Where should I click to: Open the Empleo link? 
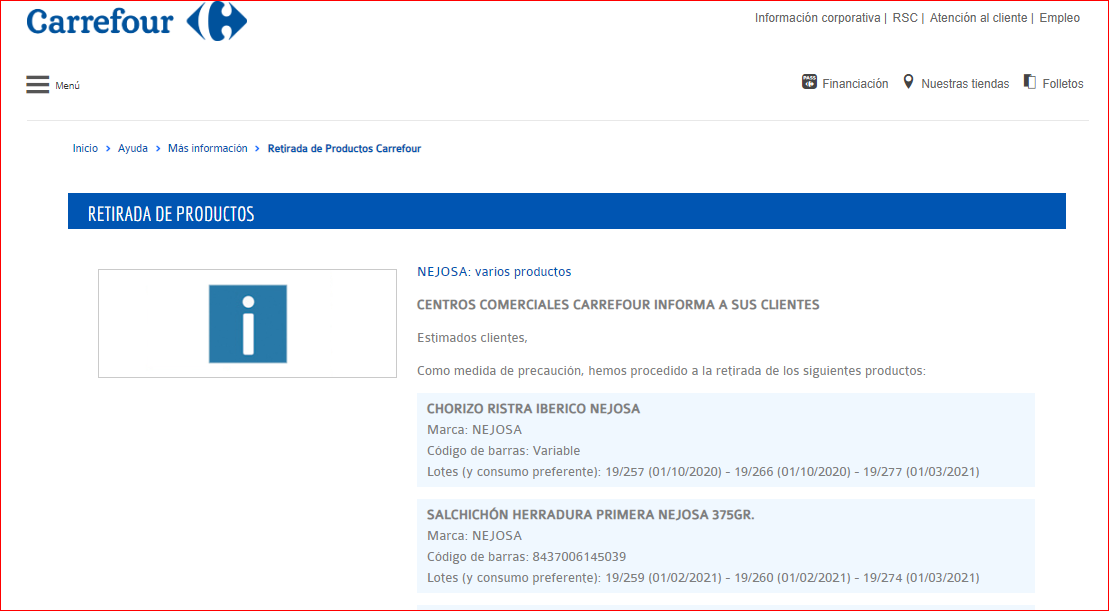[x=1059, y=18]
